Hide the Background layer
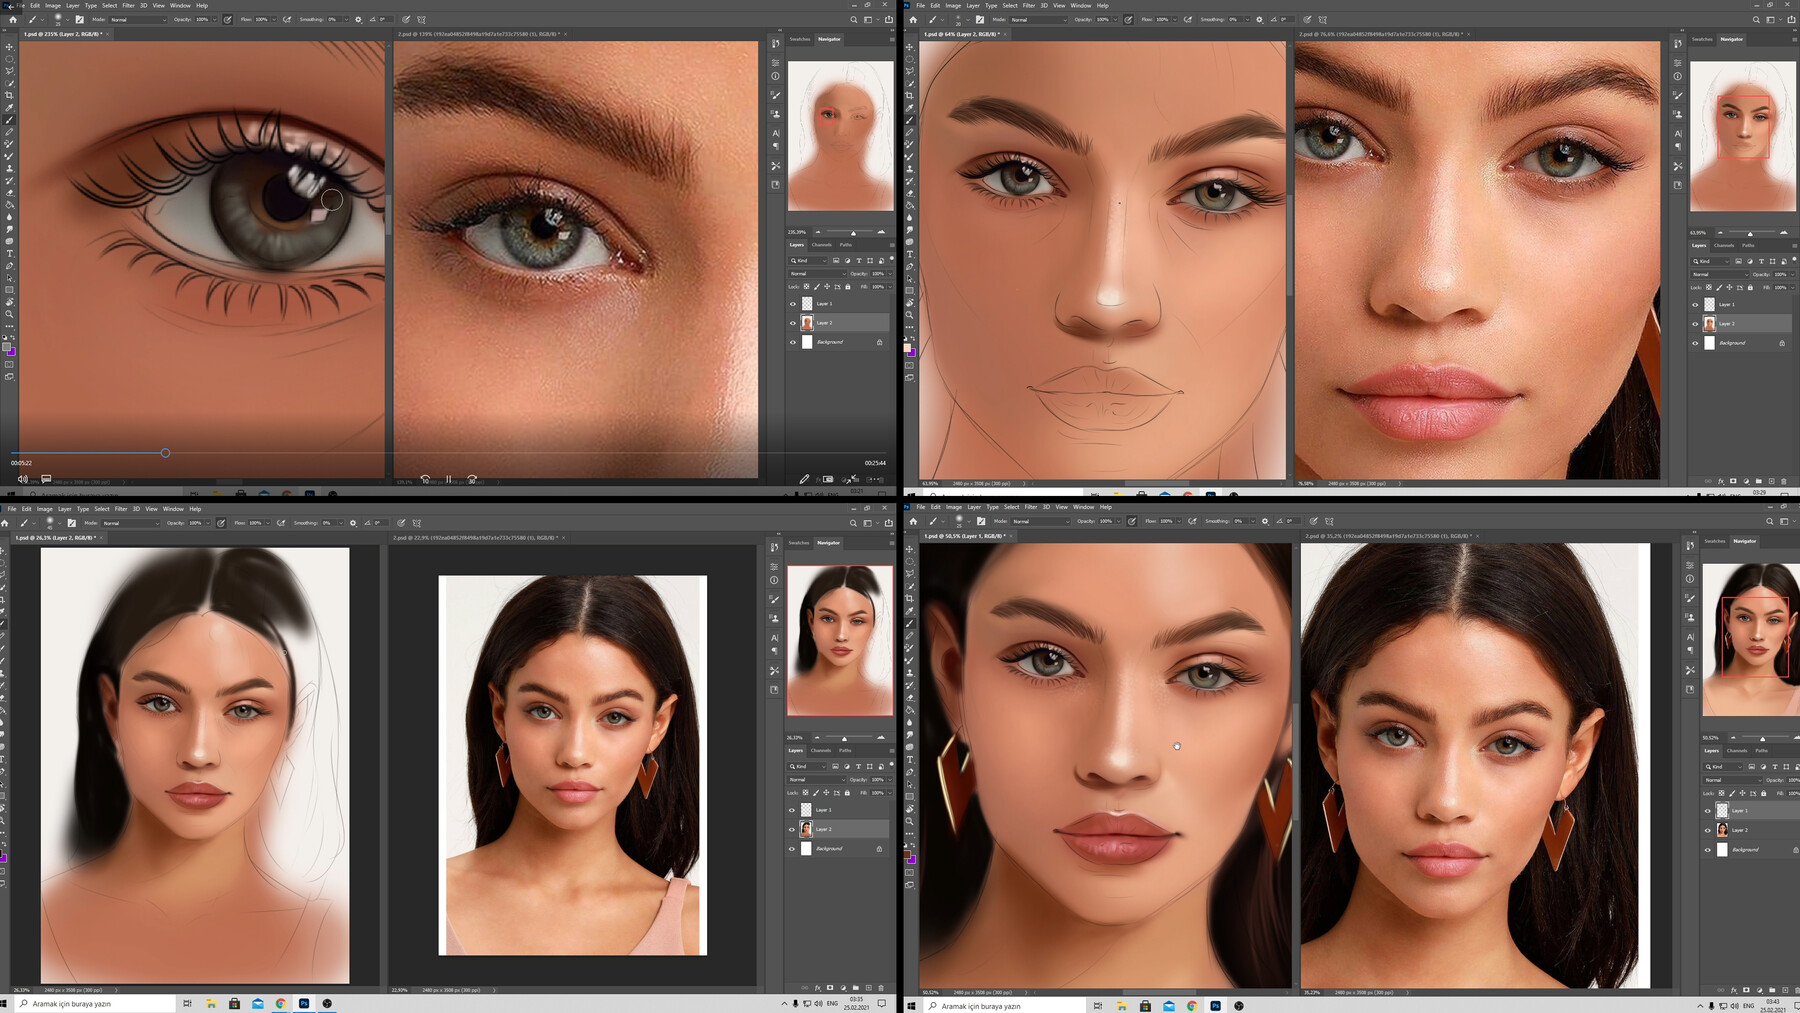Viewport: 1800px width, 1013px height. click(793, 342)
